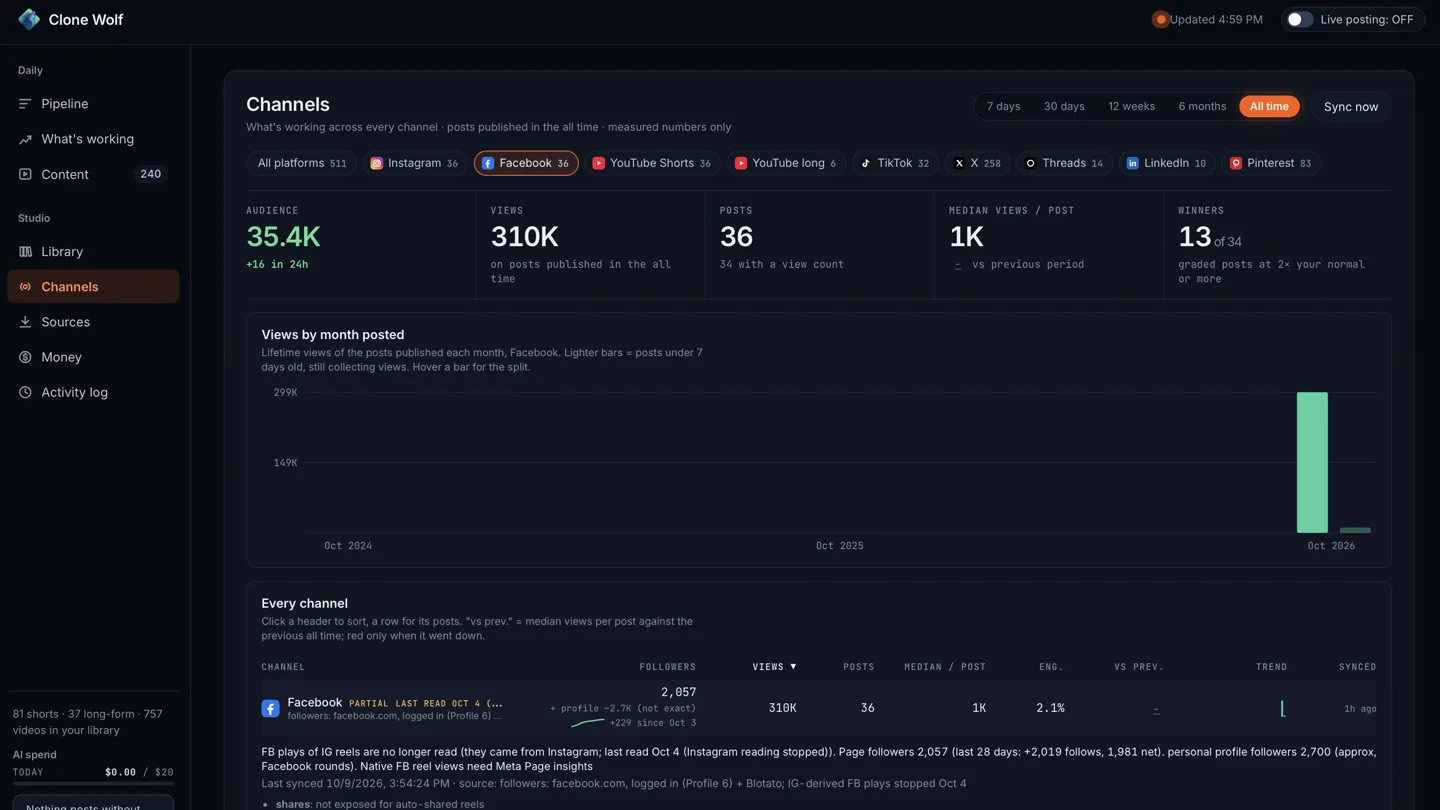
Task: Select the 30 days range option
Action: point(1064,106)
